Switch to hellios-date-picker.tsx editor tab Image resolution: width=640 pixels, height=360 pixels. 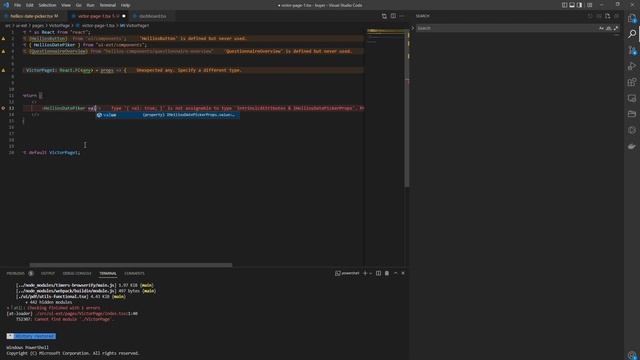click(34, 16)
